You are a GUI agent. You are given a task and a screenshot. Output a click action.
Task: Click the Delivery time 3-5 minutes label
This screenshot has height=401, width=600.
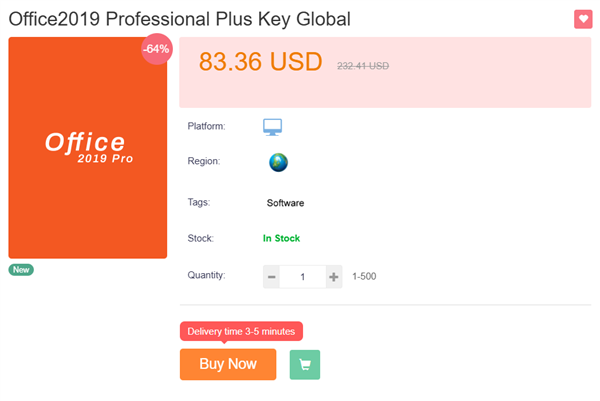(241, 331)
